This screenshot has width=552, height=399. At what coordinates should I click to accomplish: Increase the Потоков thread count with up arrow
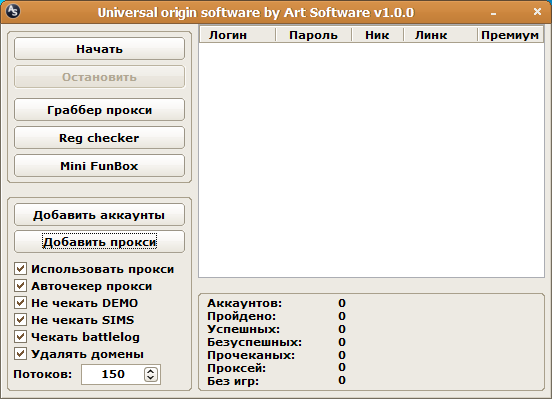[x=151, y=371]
